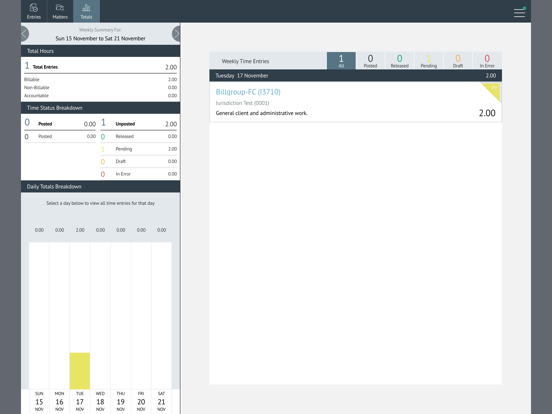
Task: Select Saturday 21 Nov day column
Action: coord(161,402)
